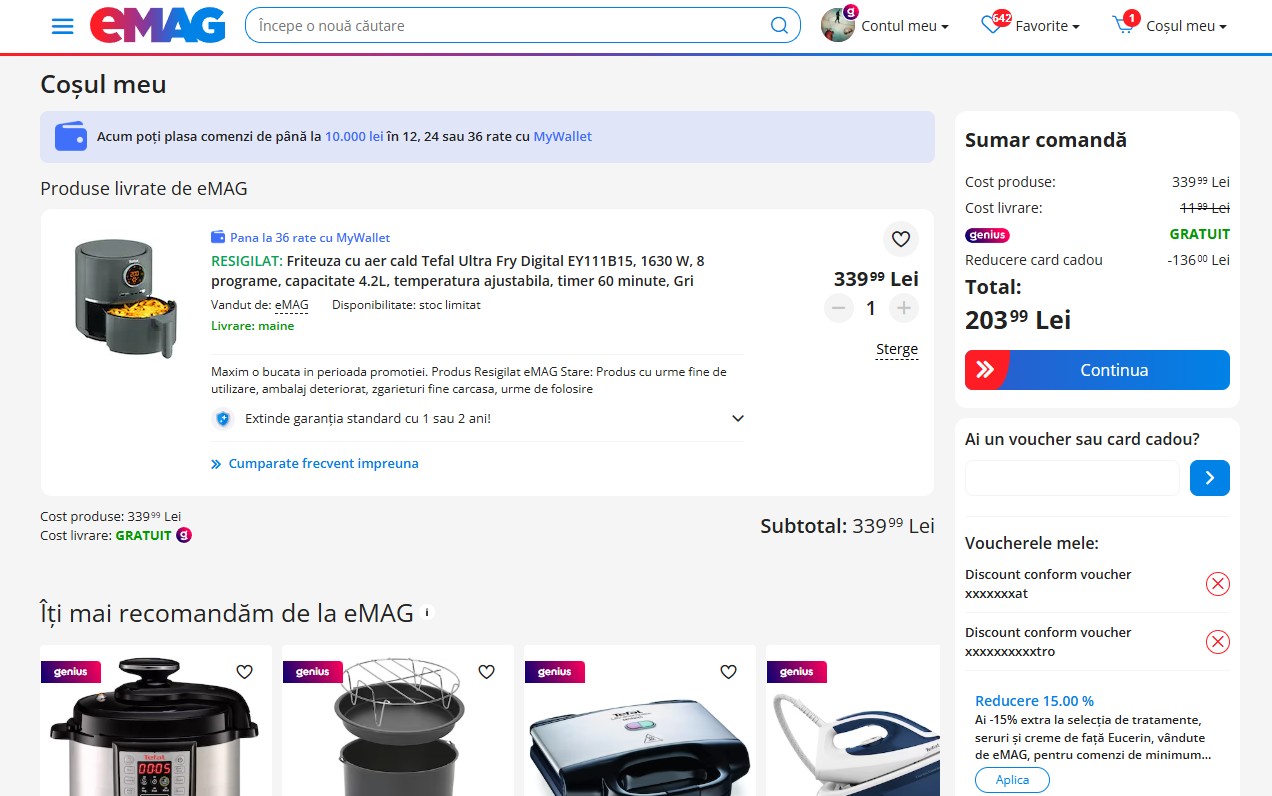The image size is (1272, 796).
Task: Click the warranty shield icon
Action: (x=223, y=419)
